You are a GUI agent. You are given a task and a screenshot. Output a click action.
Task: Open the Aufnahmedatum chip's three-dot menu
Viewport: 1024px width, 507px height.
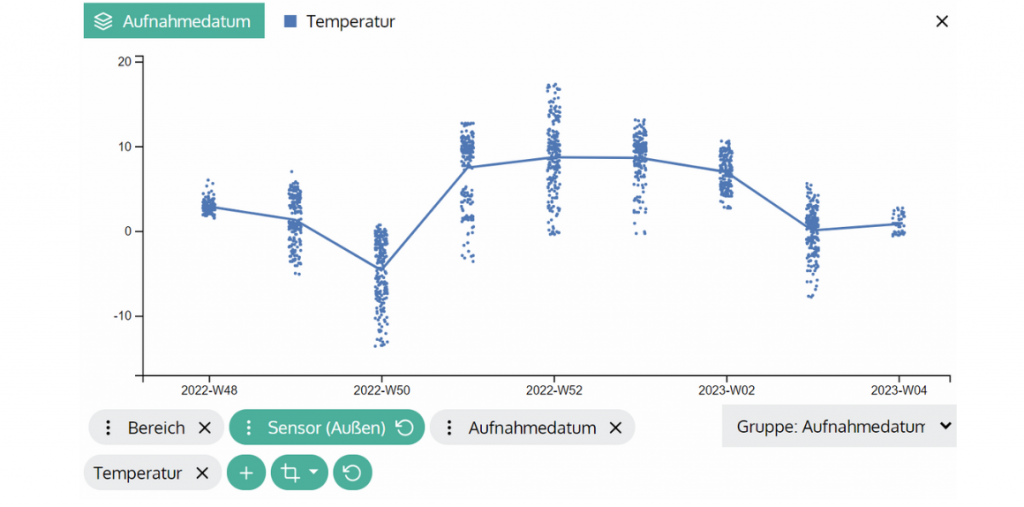tap(450, 428)
